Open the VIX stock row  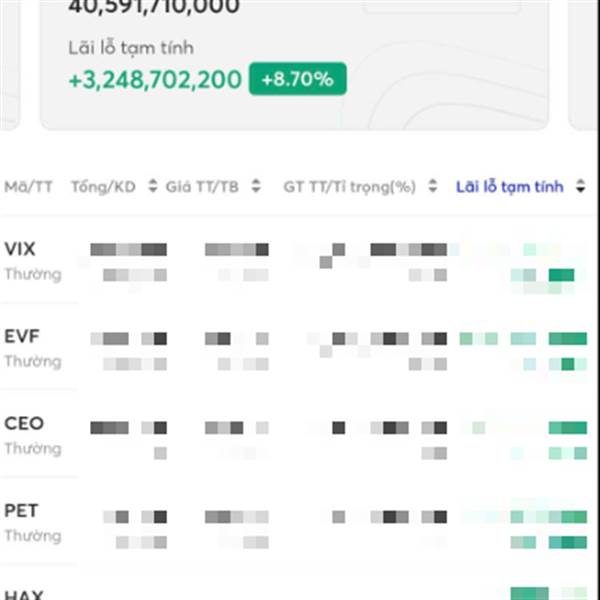pyautogui.click(x=298, y=262)
